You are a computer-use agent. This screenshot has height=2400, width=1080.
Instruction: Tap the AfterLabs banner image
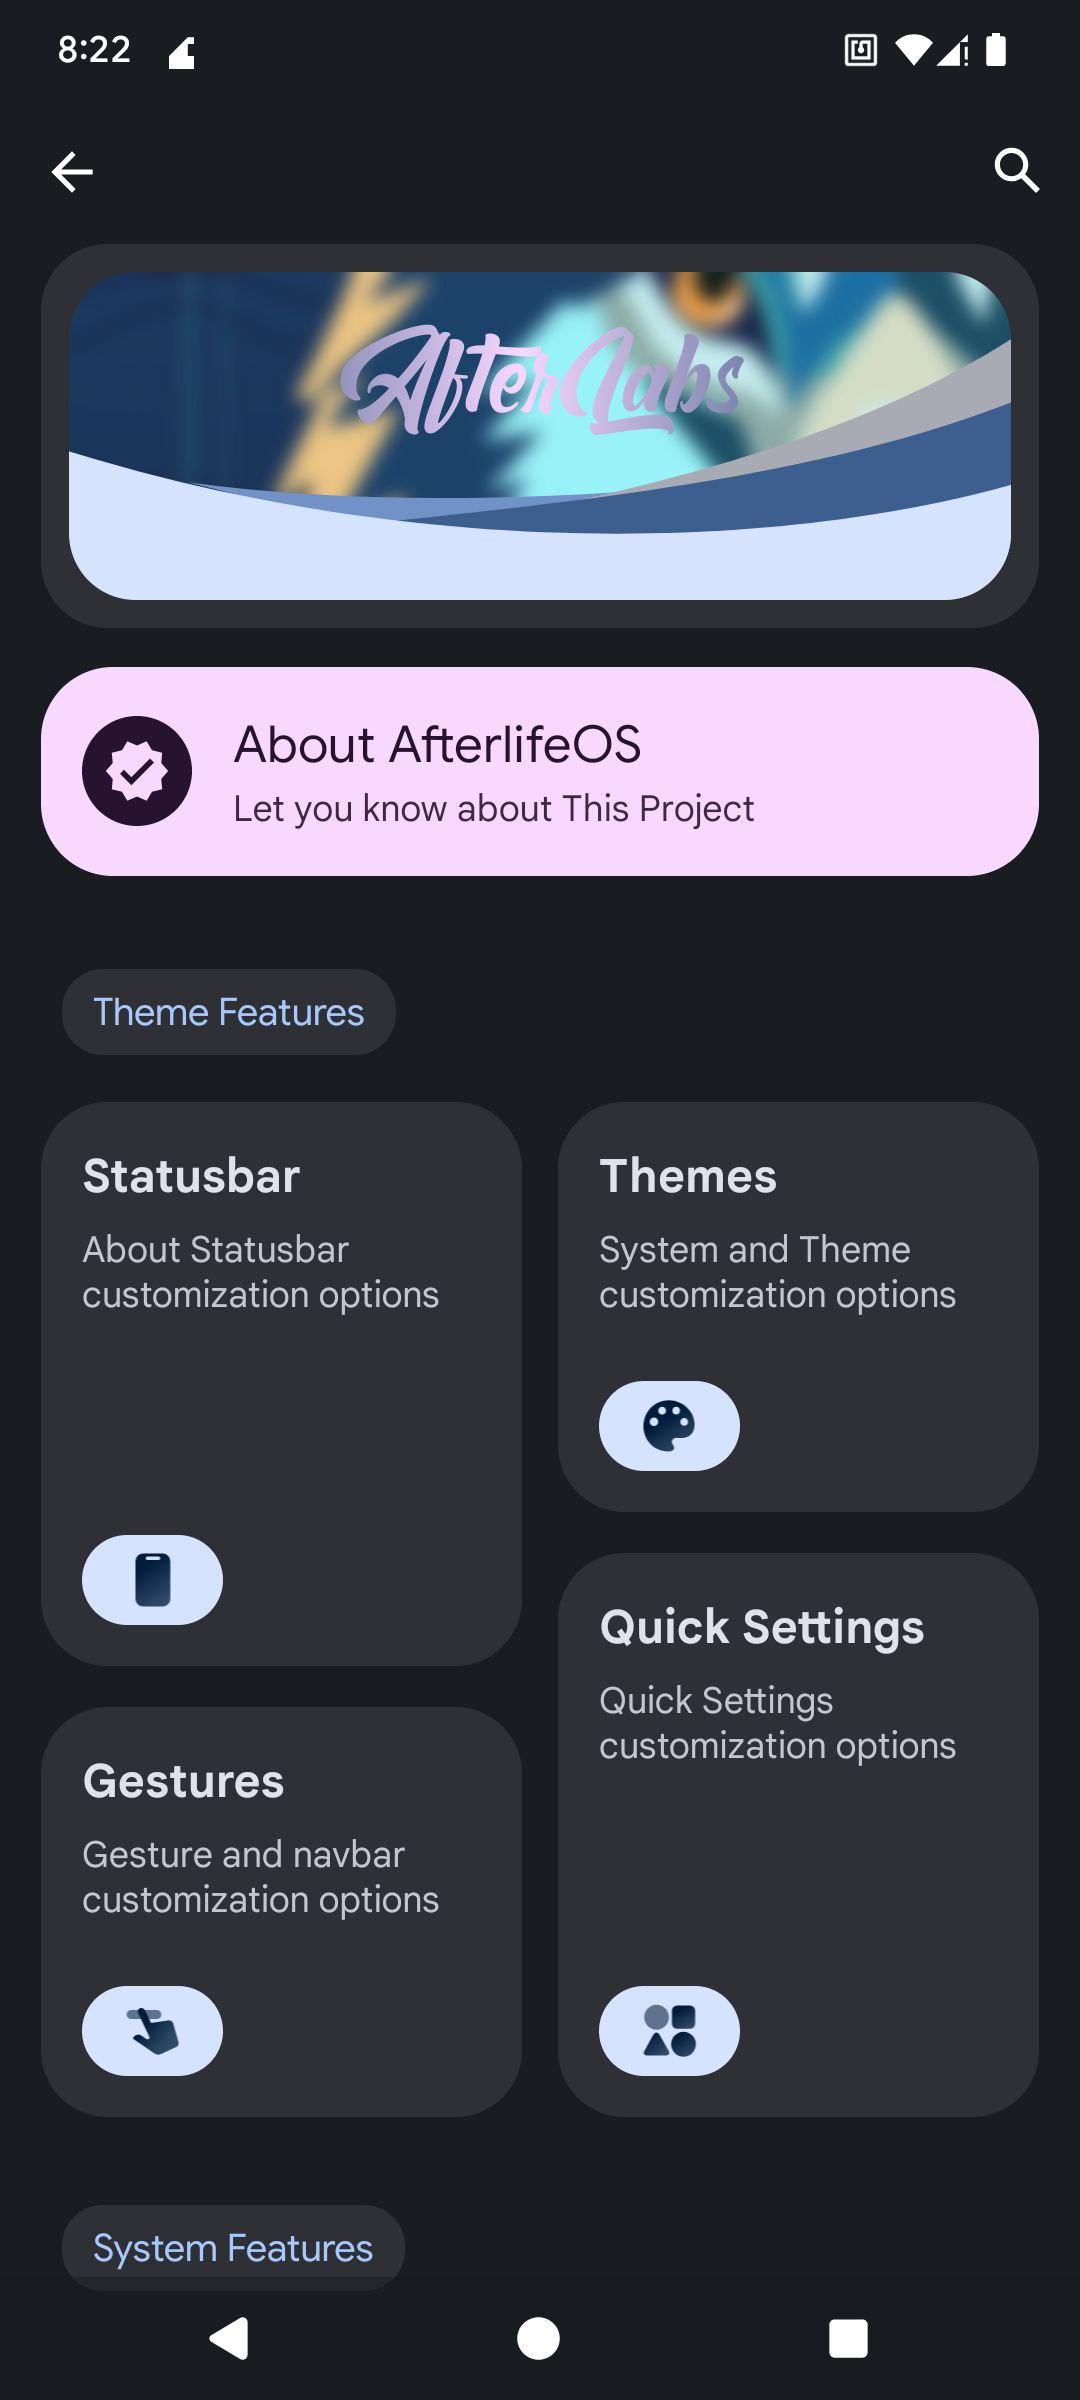click(540, 436)
